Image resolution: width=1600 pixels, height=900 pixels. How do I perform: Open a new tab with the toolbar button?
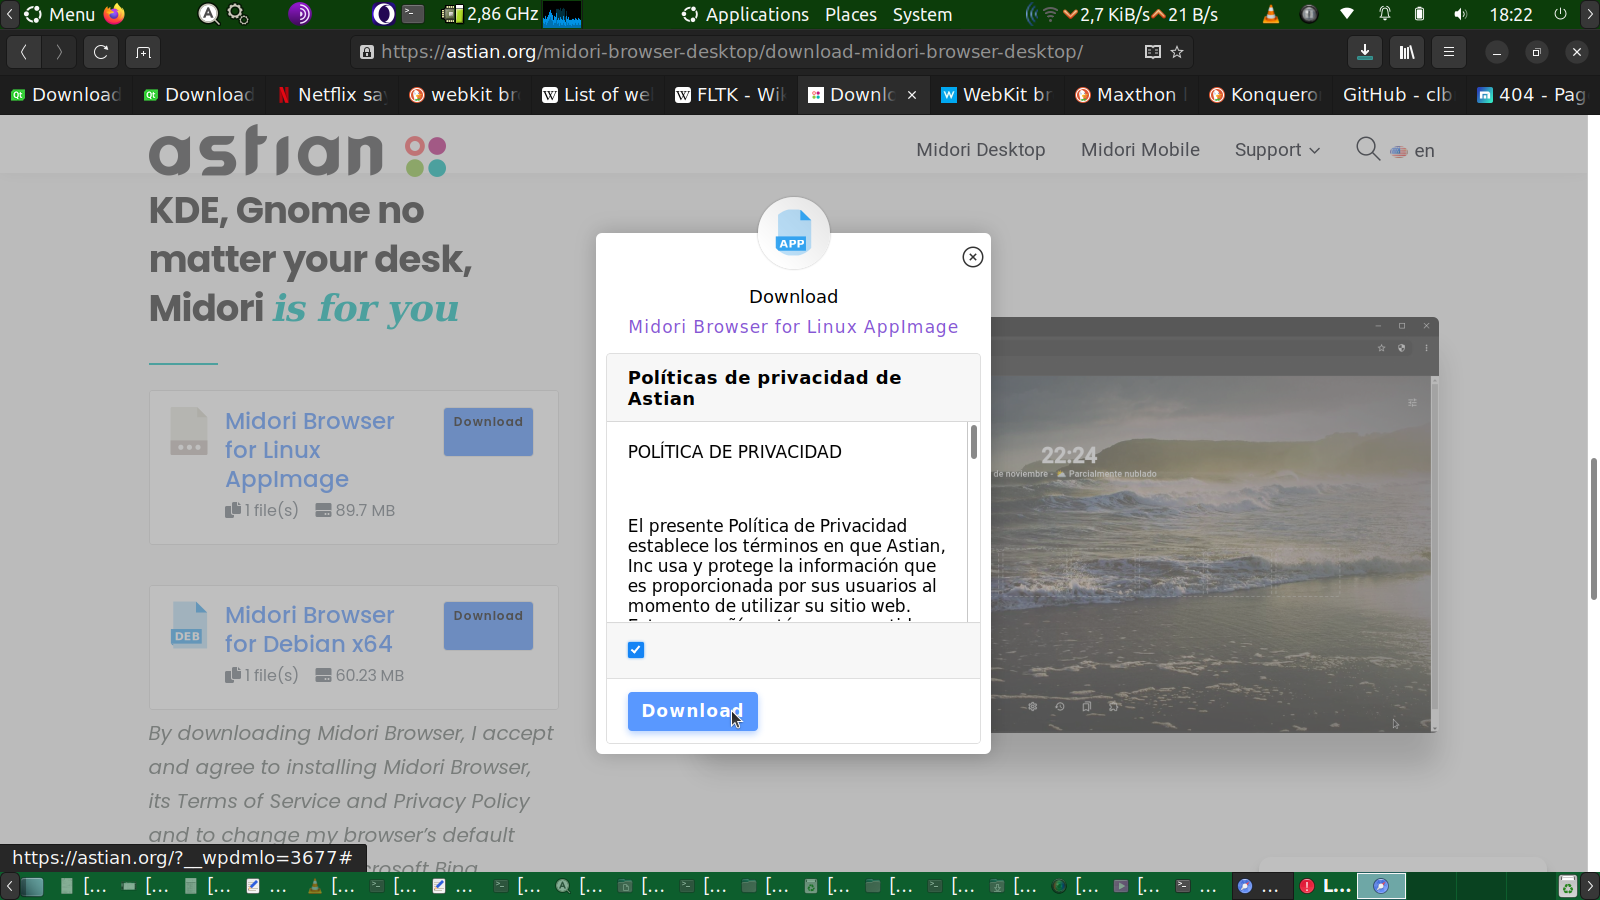coord(143,52)
